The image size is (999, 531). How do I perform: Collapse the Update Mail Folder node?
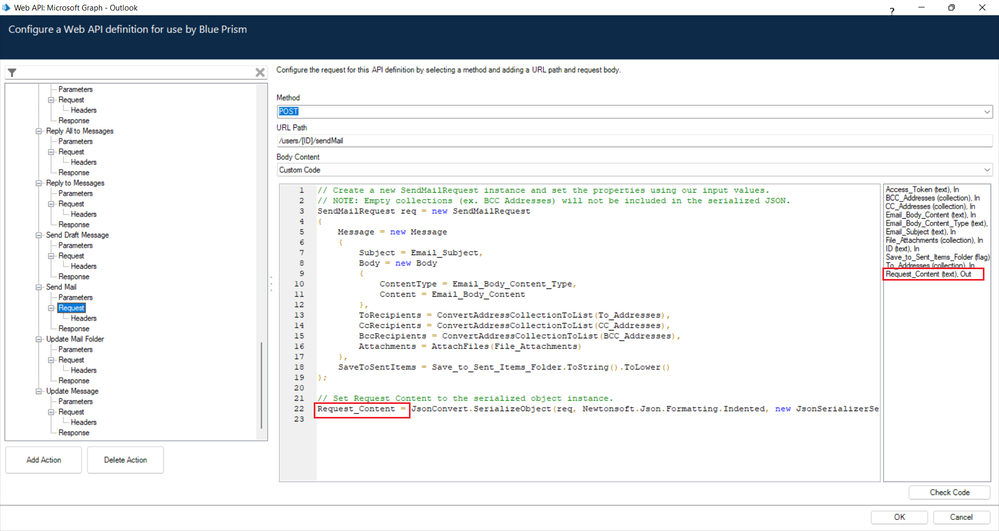[39, 339]
